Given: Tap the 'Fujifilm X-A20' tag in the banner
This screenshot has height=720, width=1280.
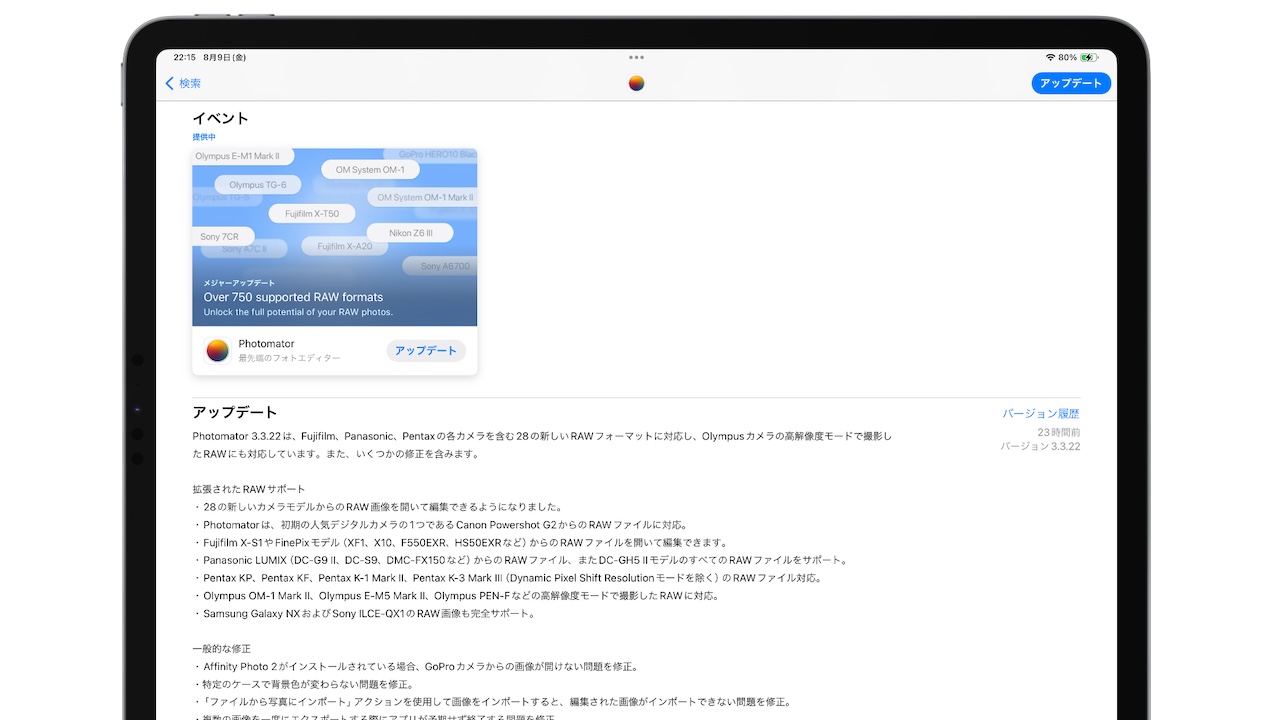Looking at the screenshot, I should click(344, 246).
